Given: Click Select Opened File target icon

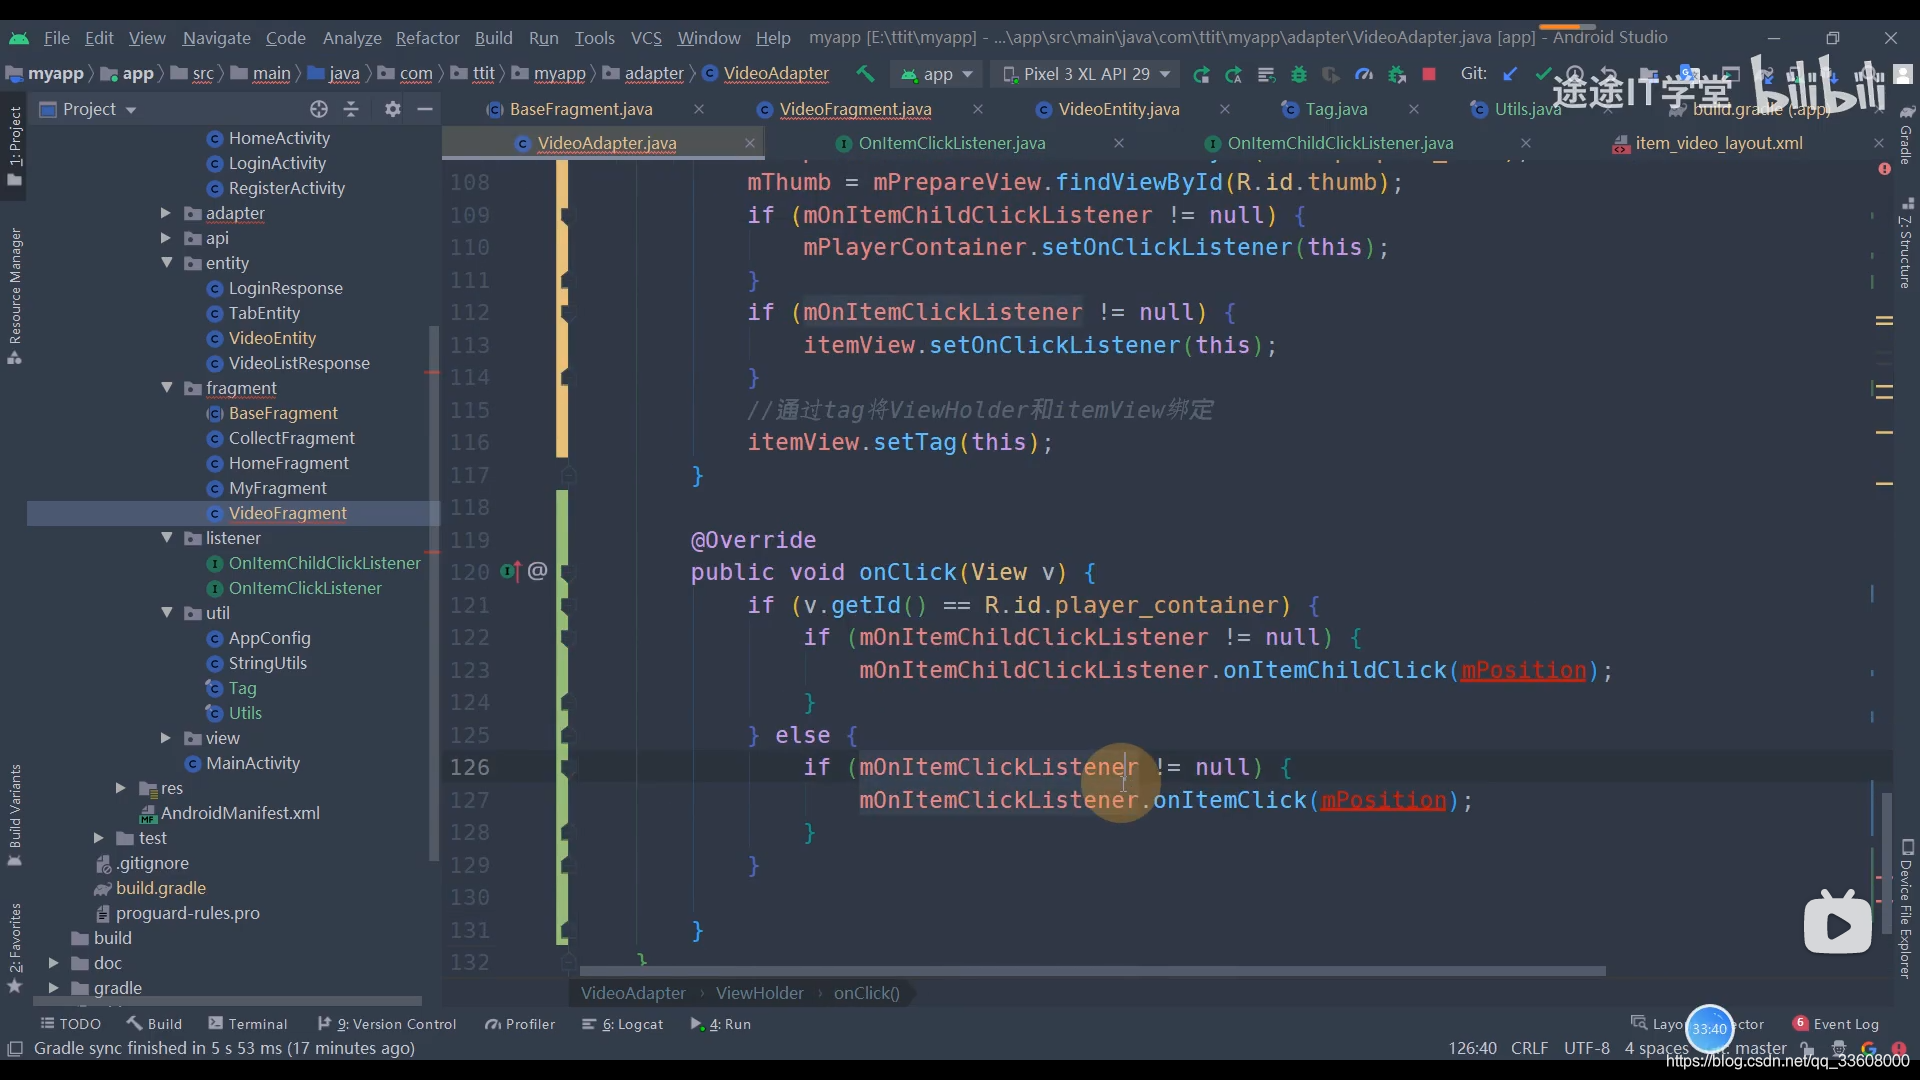Looking at the screenshot, I should coord(319,109).
